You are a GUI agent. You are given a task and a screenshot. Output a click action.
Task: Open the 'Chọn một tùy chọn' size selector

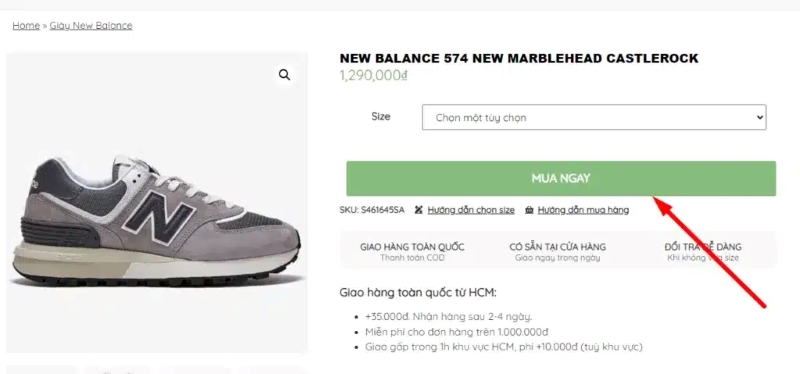[x=594, y=117]
